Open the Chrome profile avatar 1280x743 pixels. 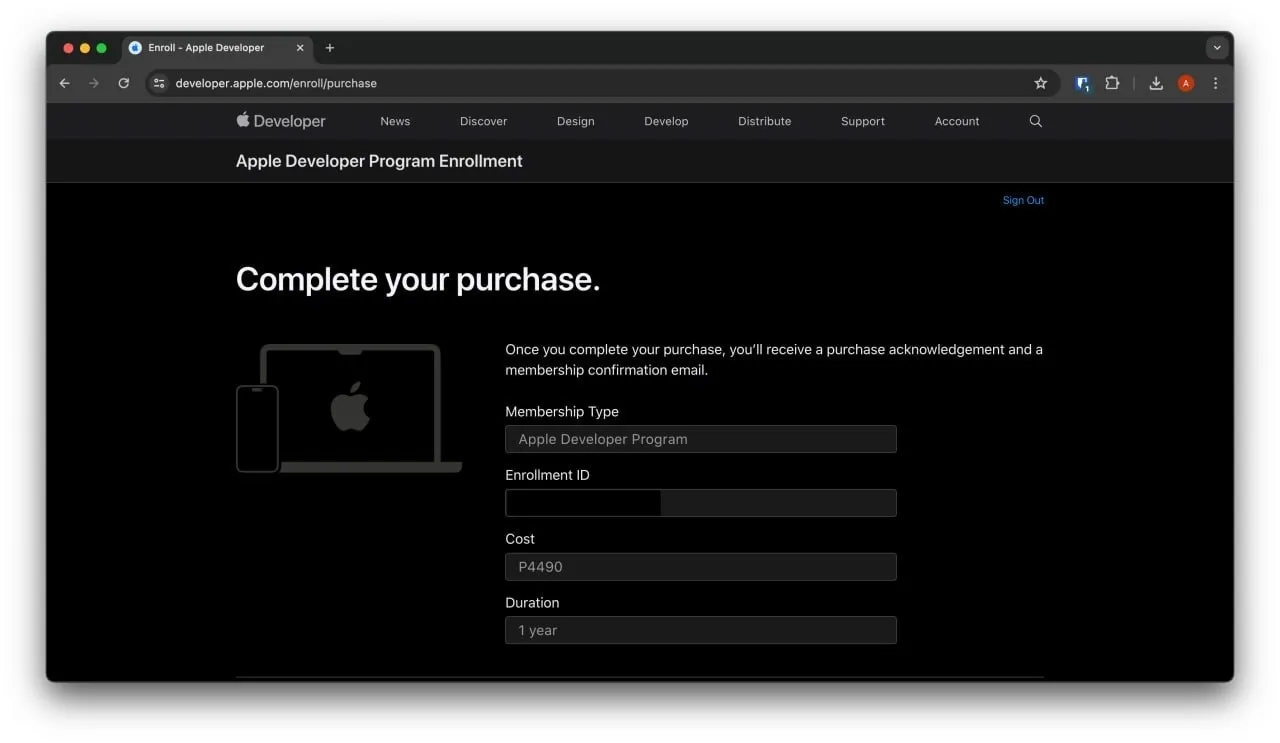coord(1186,83)
